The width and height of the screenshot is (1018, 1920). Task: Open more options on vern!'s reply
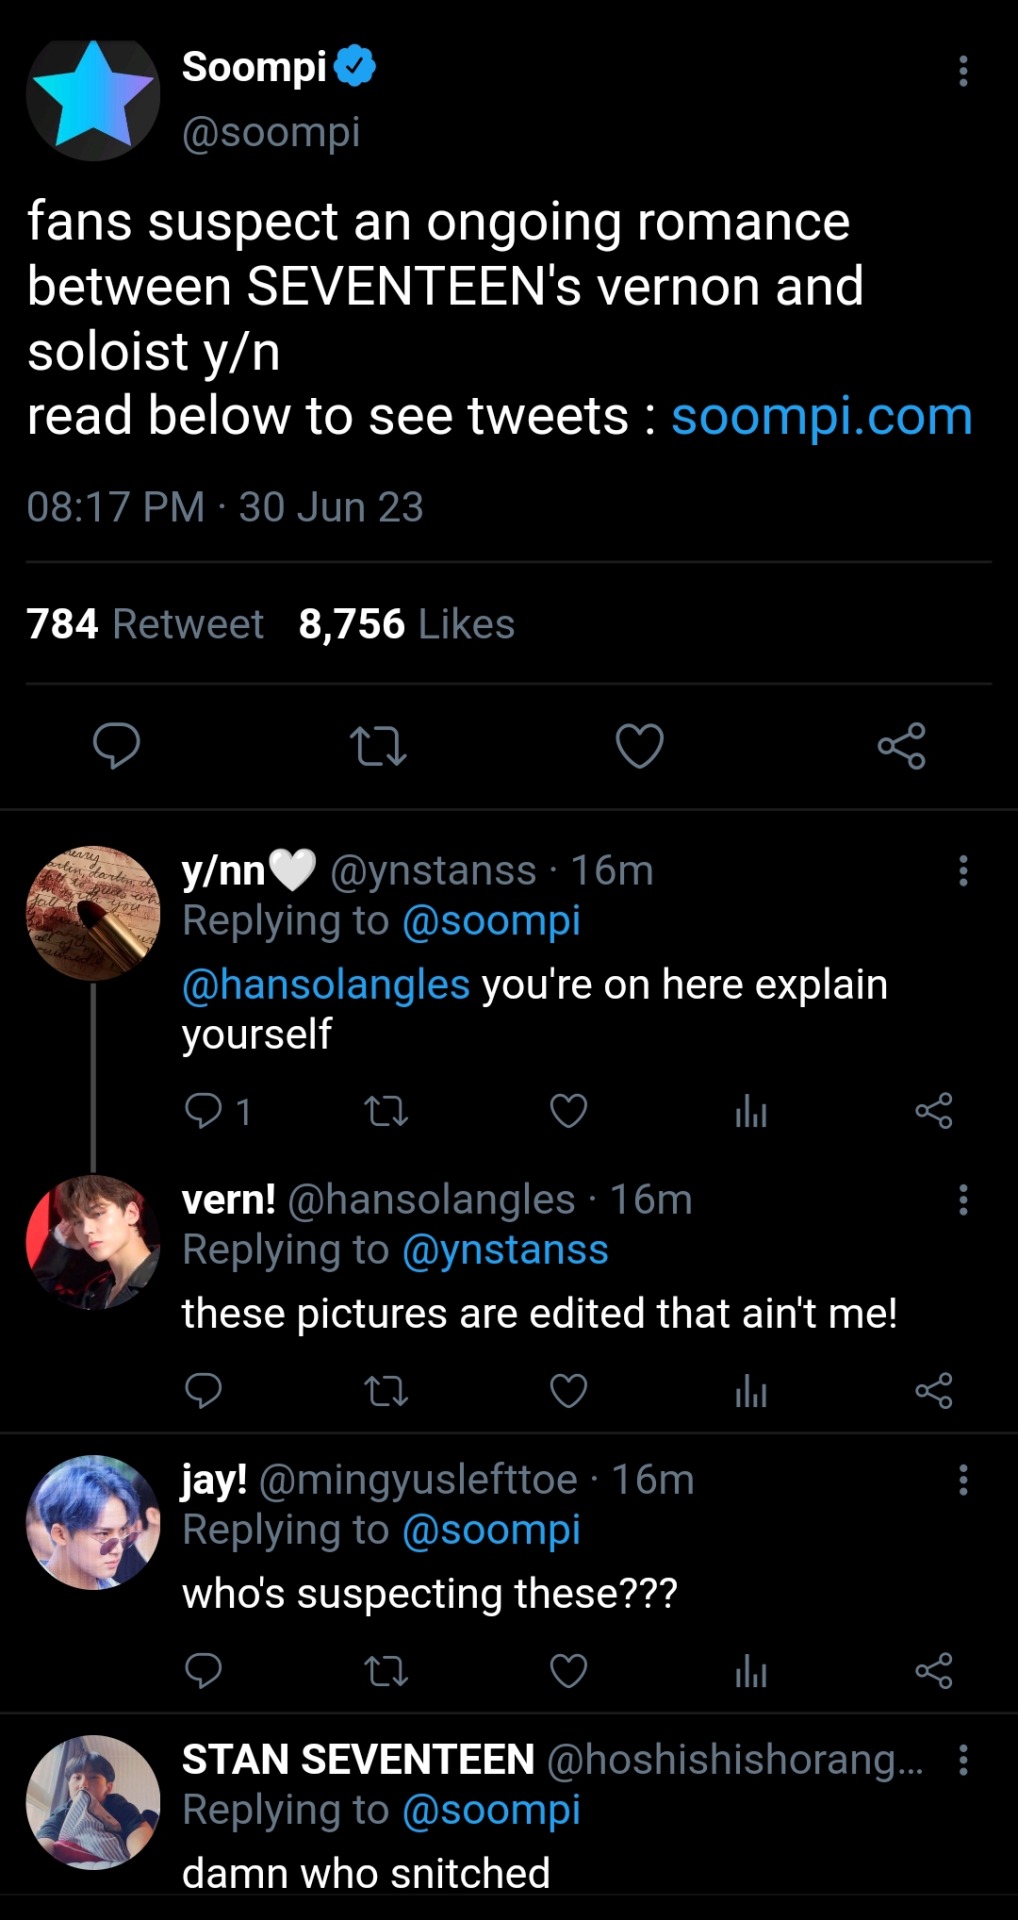coord(963,1200)
